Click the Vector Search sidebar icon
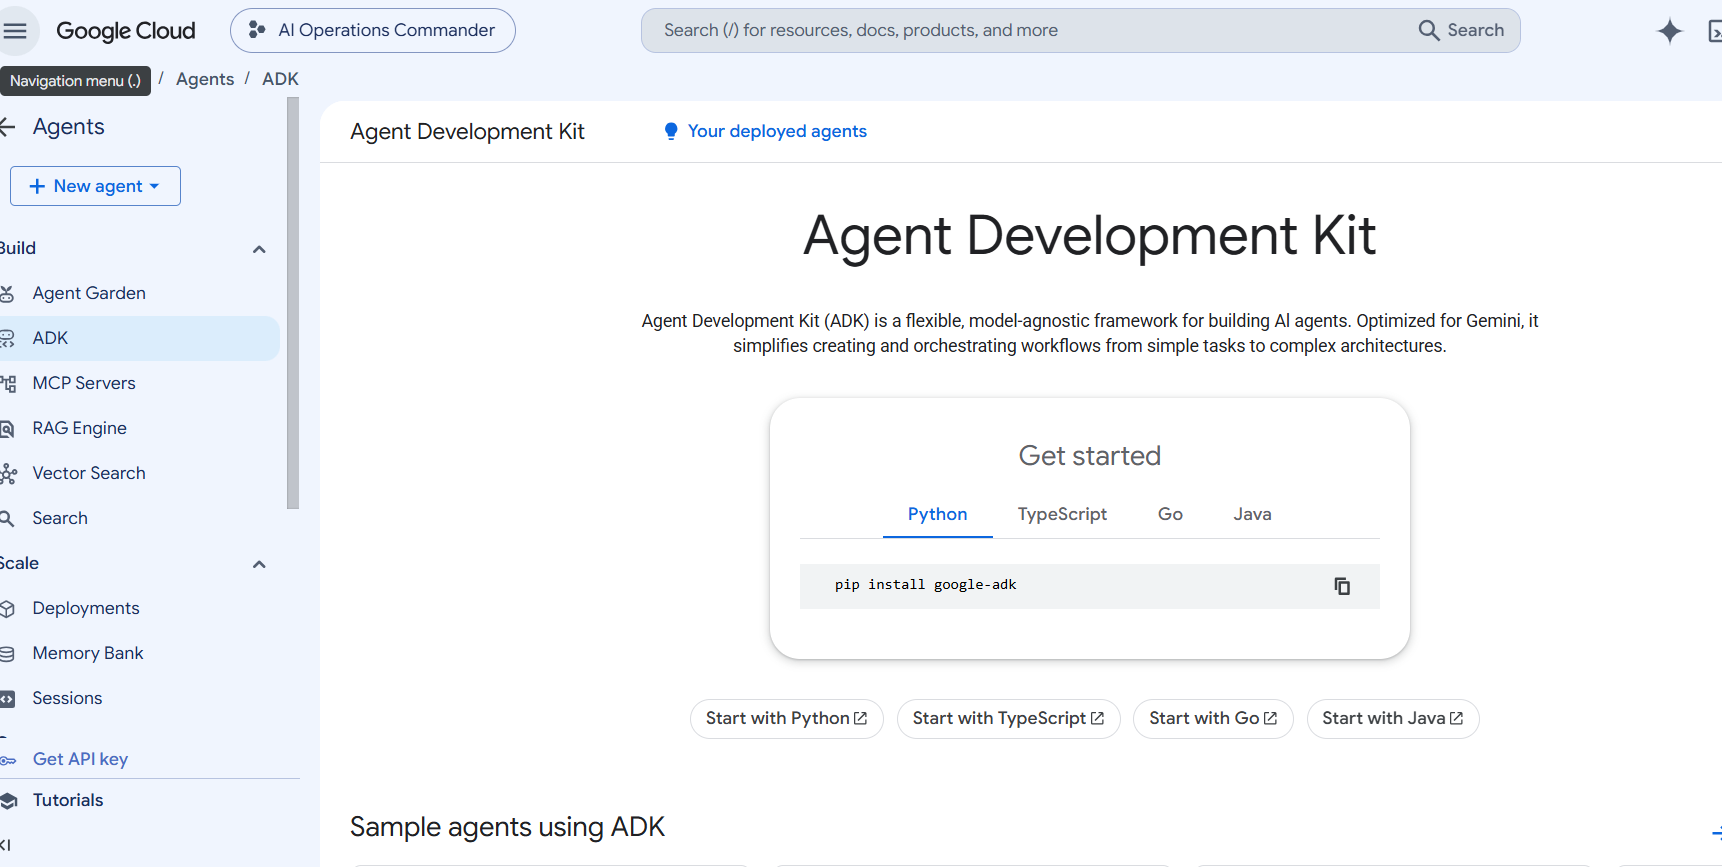The image size is (1722, 867). click(8, 473)
